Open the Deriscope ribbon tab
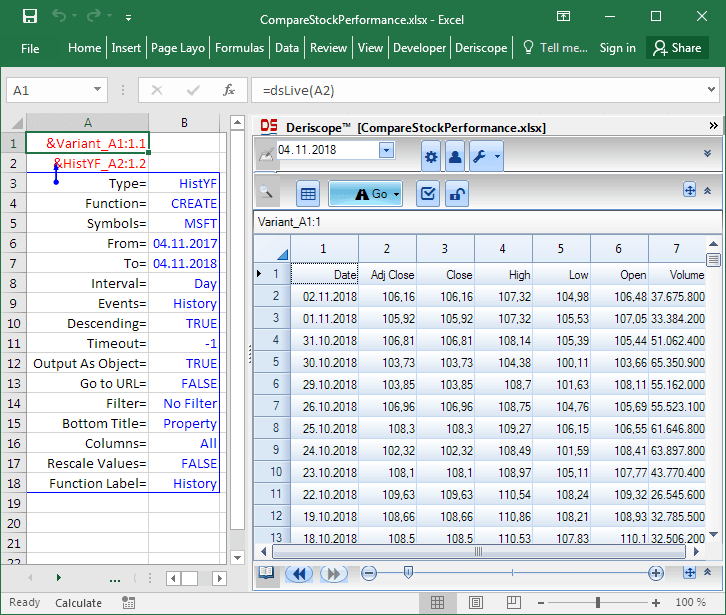726x615 pixels. point(481,47)
